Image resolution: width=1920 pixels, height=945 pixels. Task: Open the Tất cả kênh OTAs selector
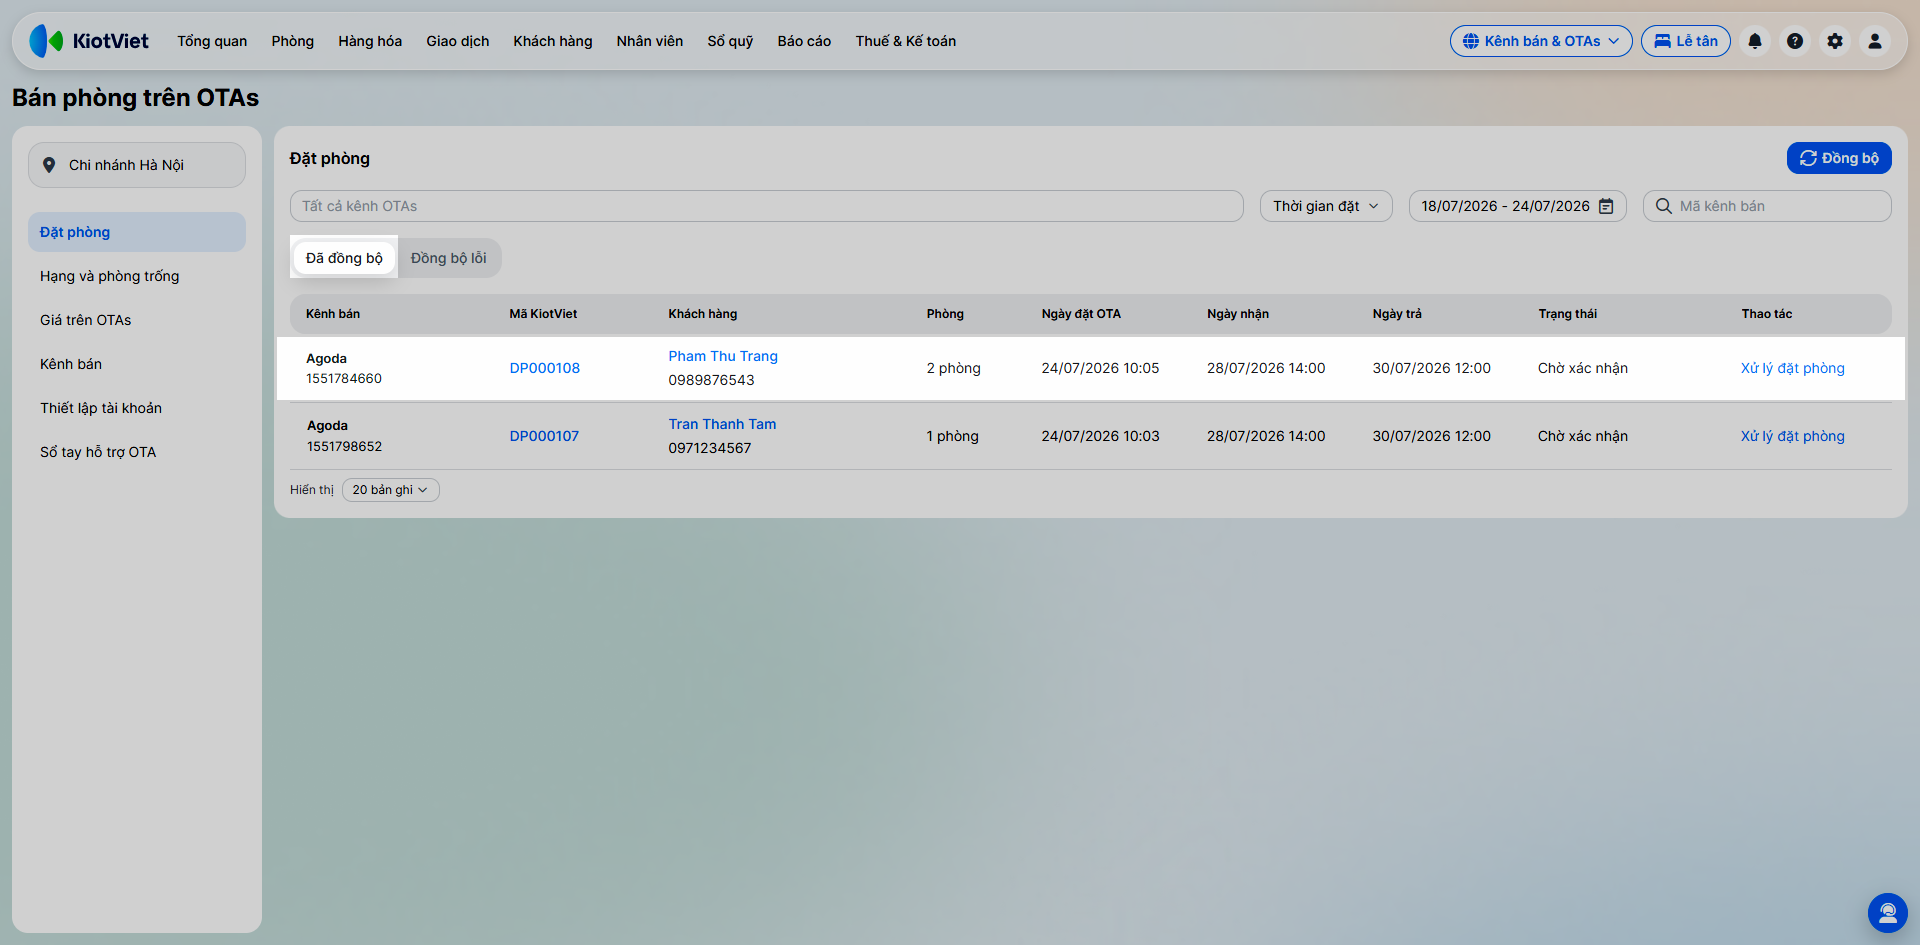click(x=766, y=206)
